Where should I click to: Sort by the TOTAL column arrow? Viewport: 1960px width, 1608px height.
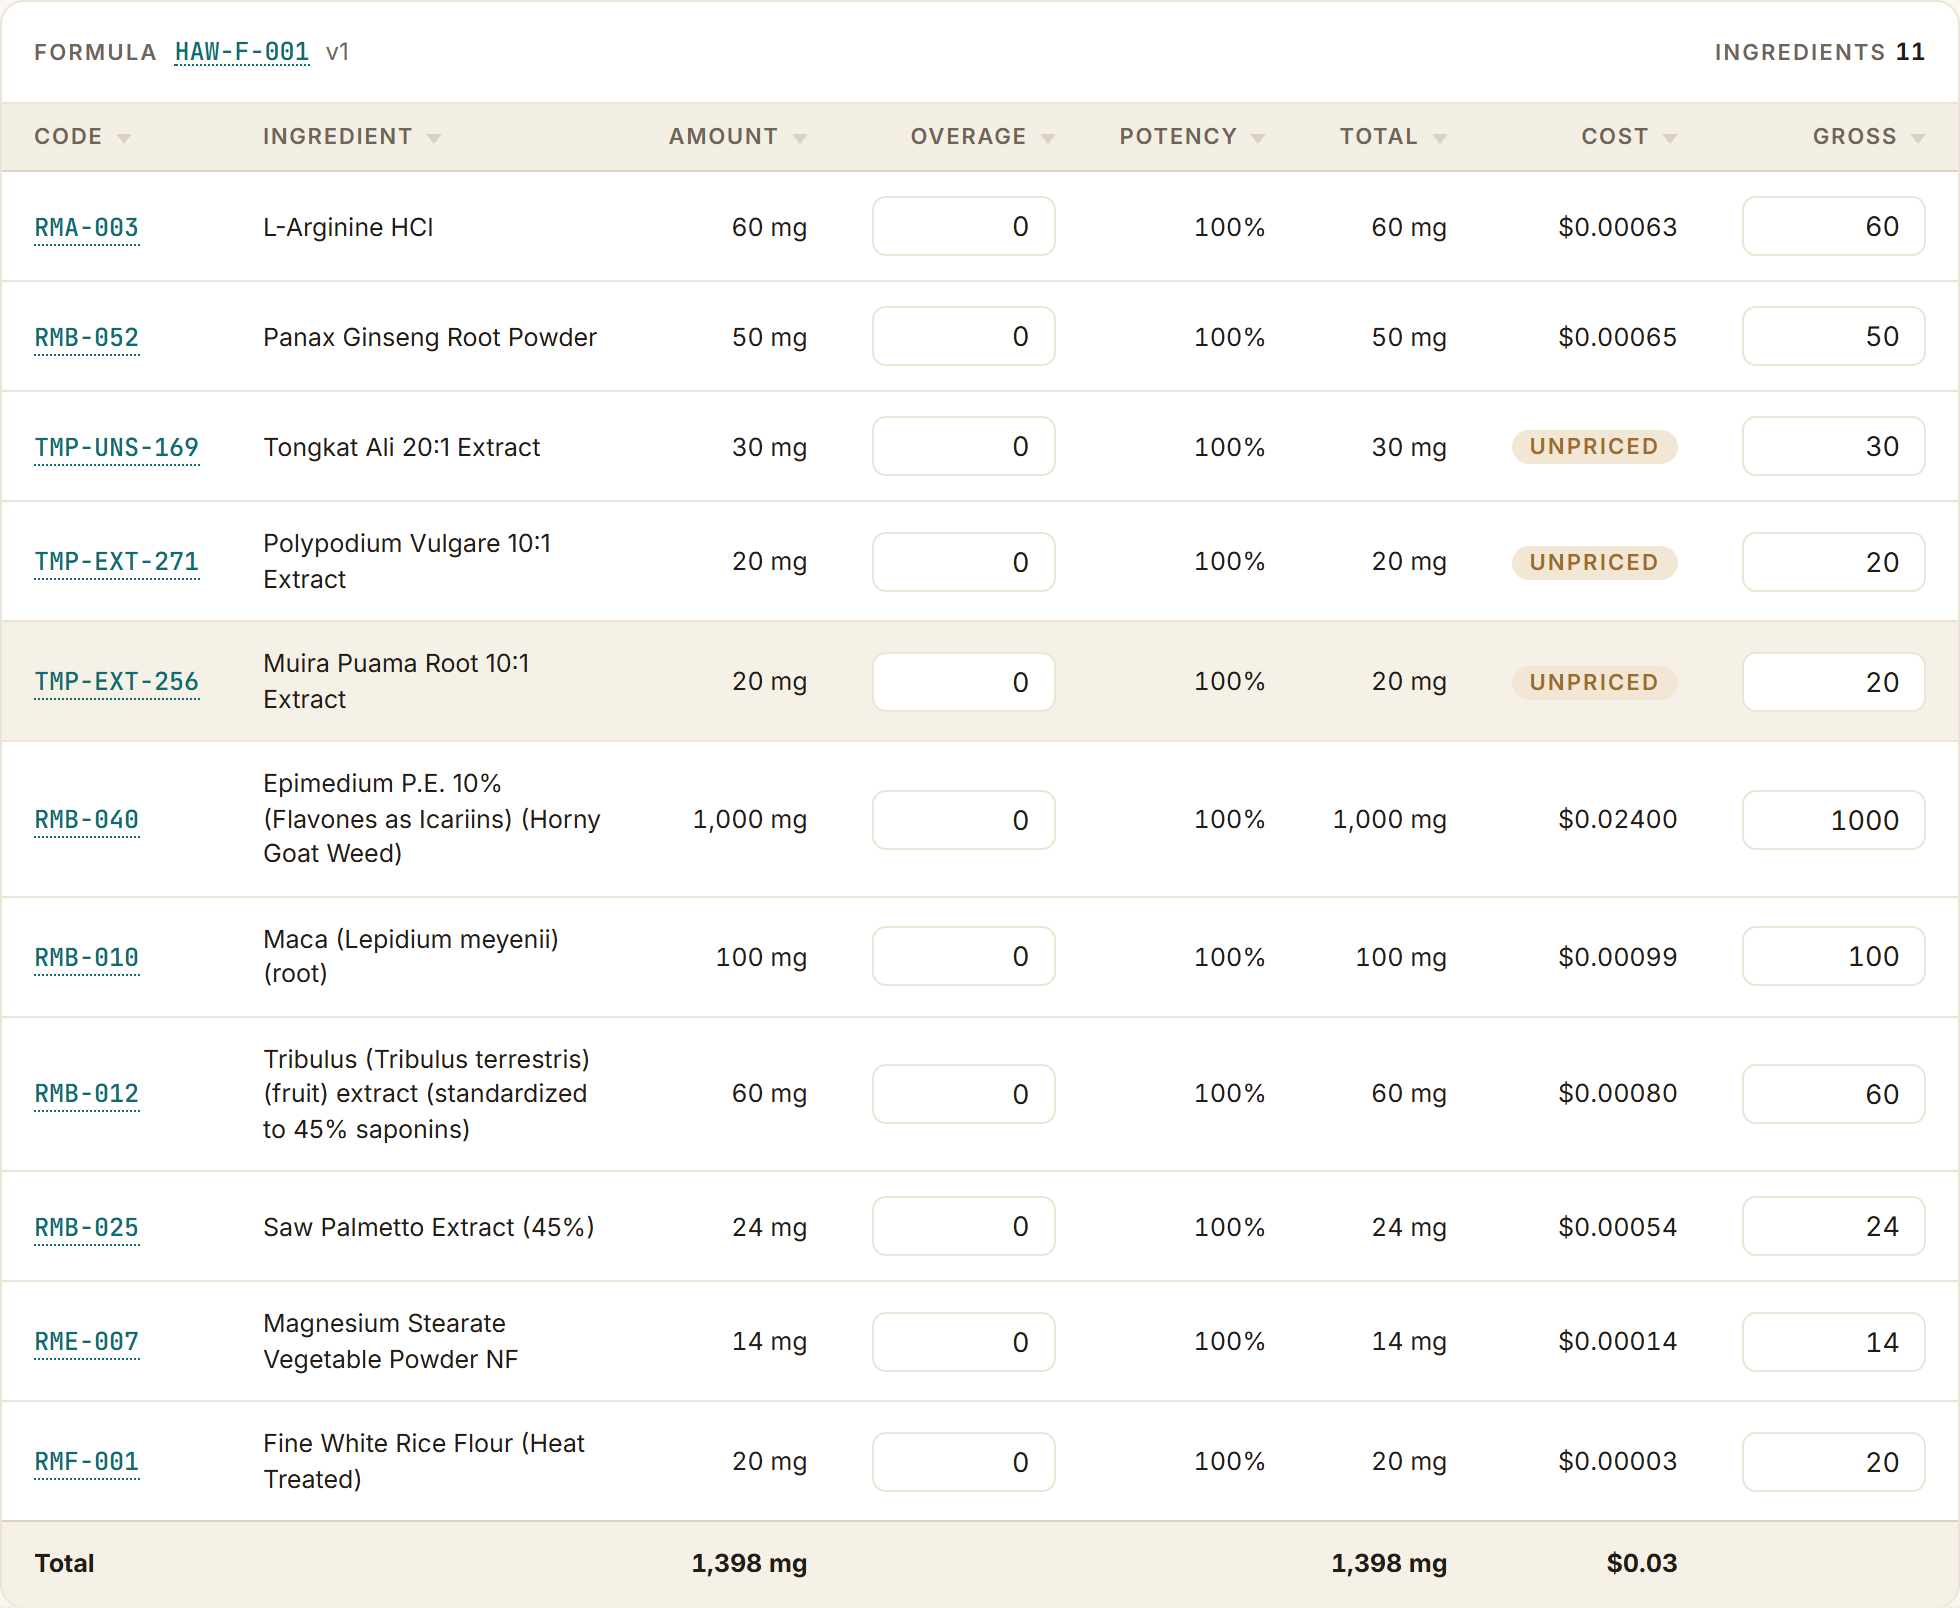(x=1440, y=138)
